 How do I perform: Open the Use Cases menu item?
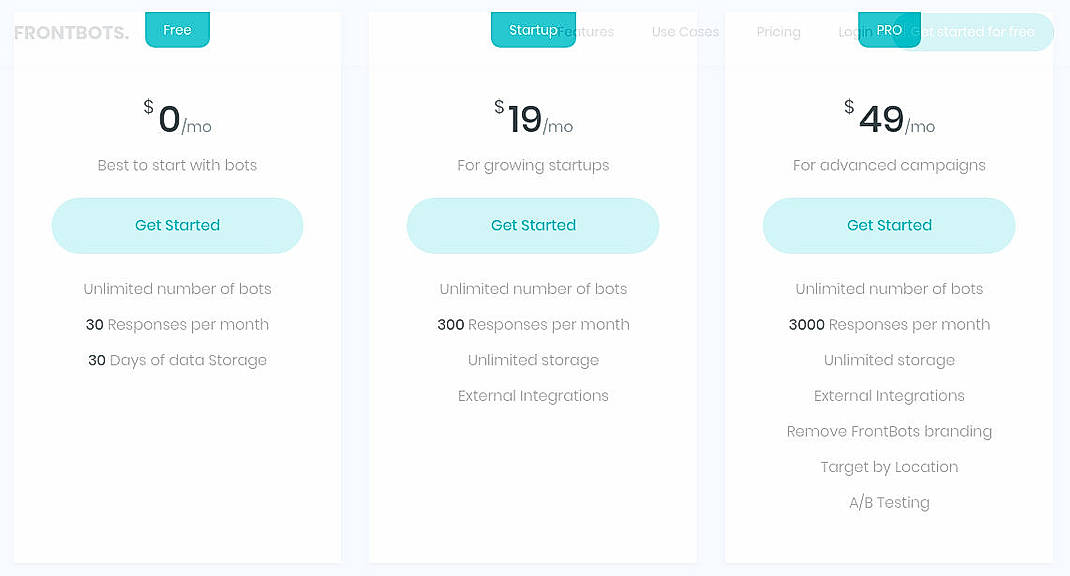pos(685,31)
